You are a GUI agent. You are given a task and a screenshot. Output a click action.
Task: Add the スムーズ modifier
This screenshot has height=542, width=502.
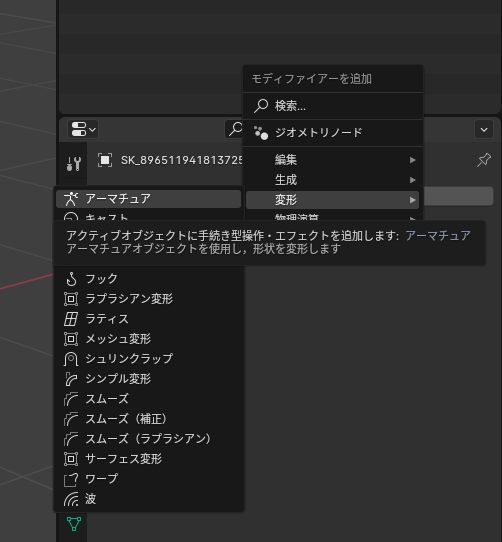(x=149, y=399)
